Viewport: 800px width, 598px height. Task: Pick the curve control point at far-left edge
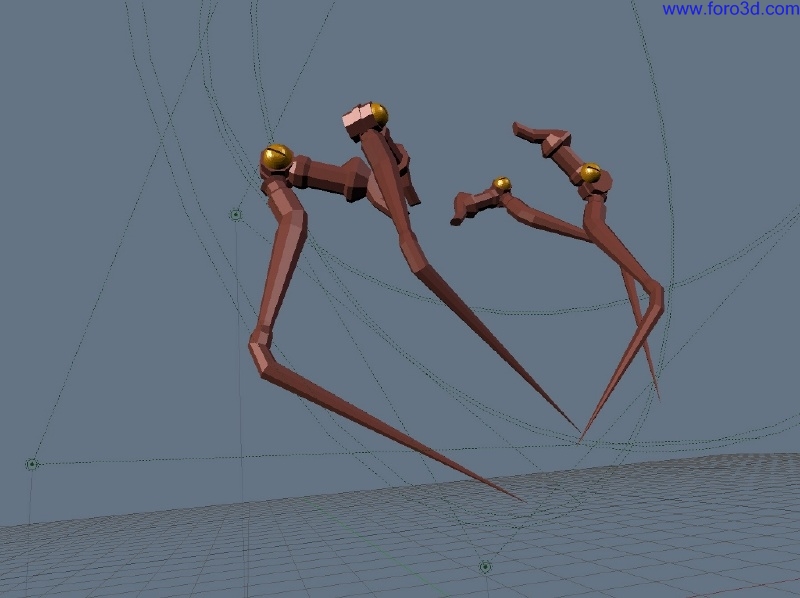32,464
